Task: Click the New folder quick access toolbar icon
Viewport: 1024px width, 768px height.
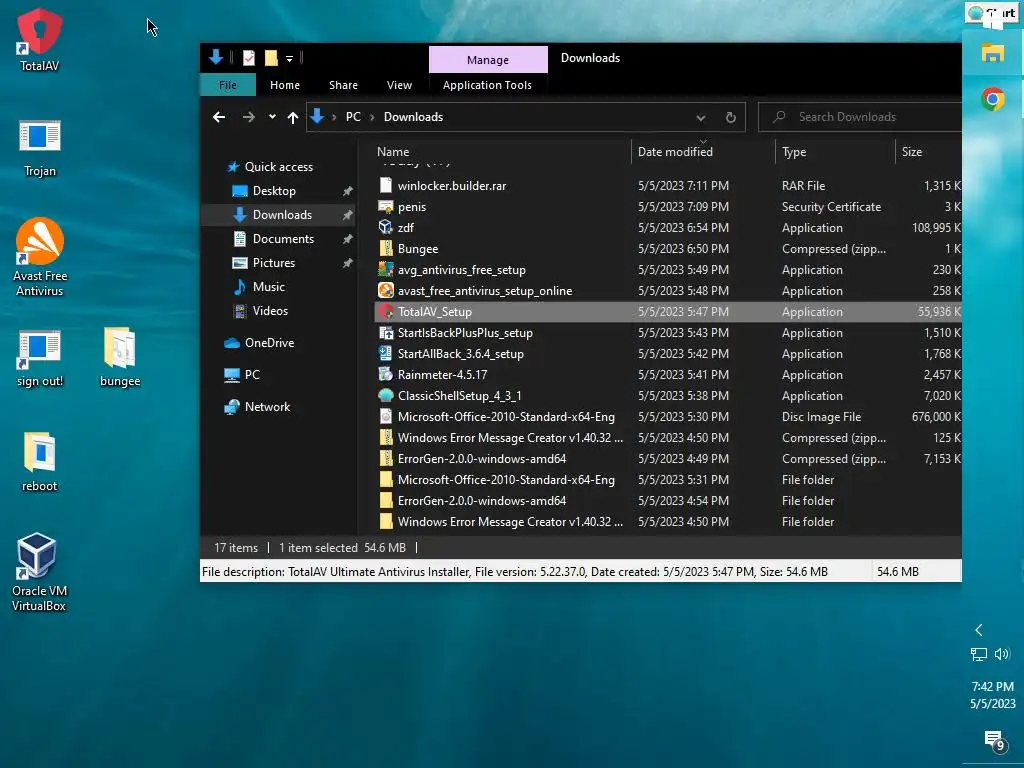Action: pos(271,58)
